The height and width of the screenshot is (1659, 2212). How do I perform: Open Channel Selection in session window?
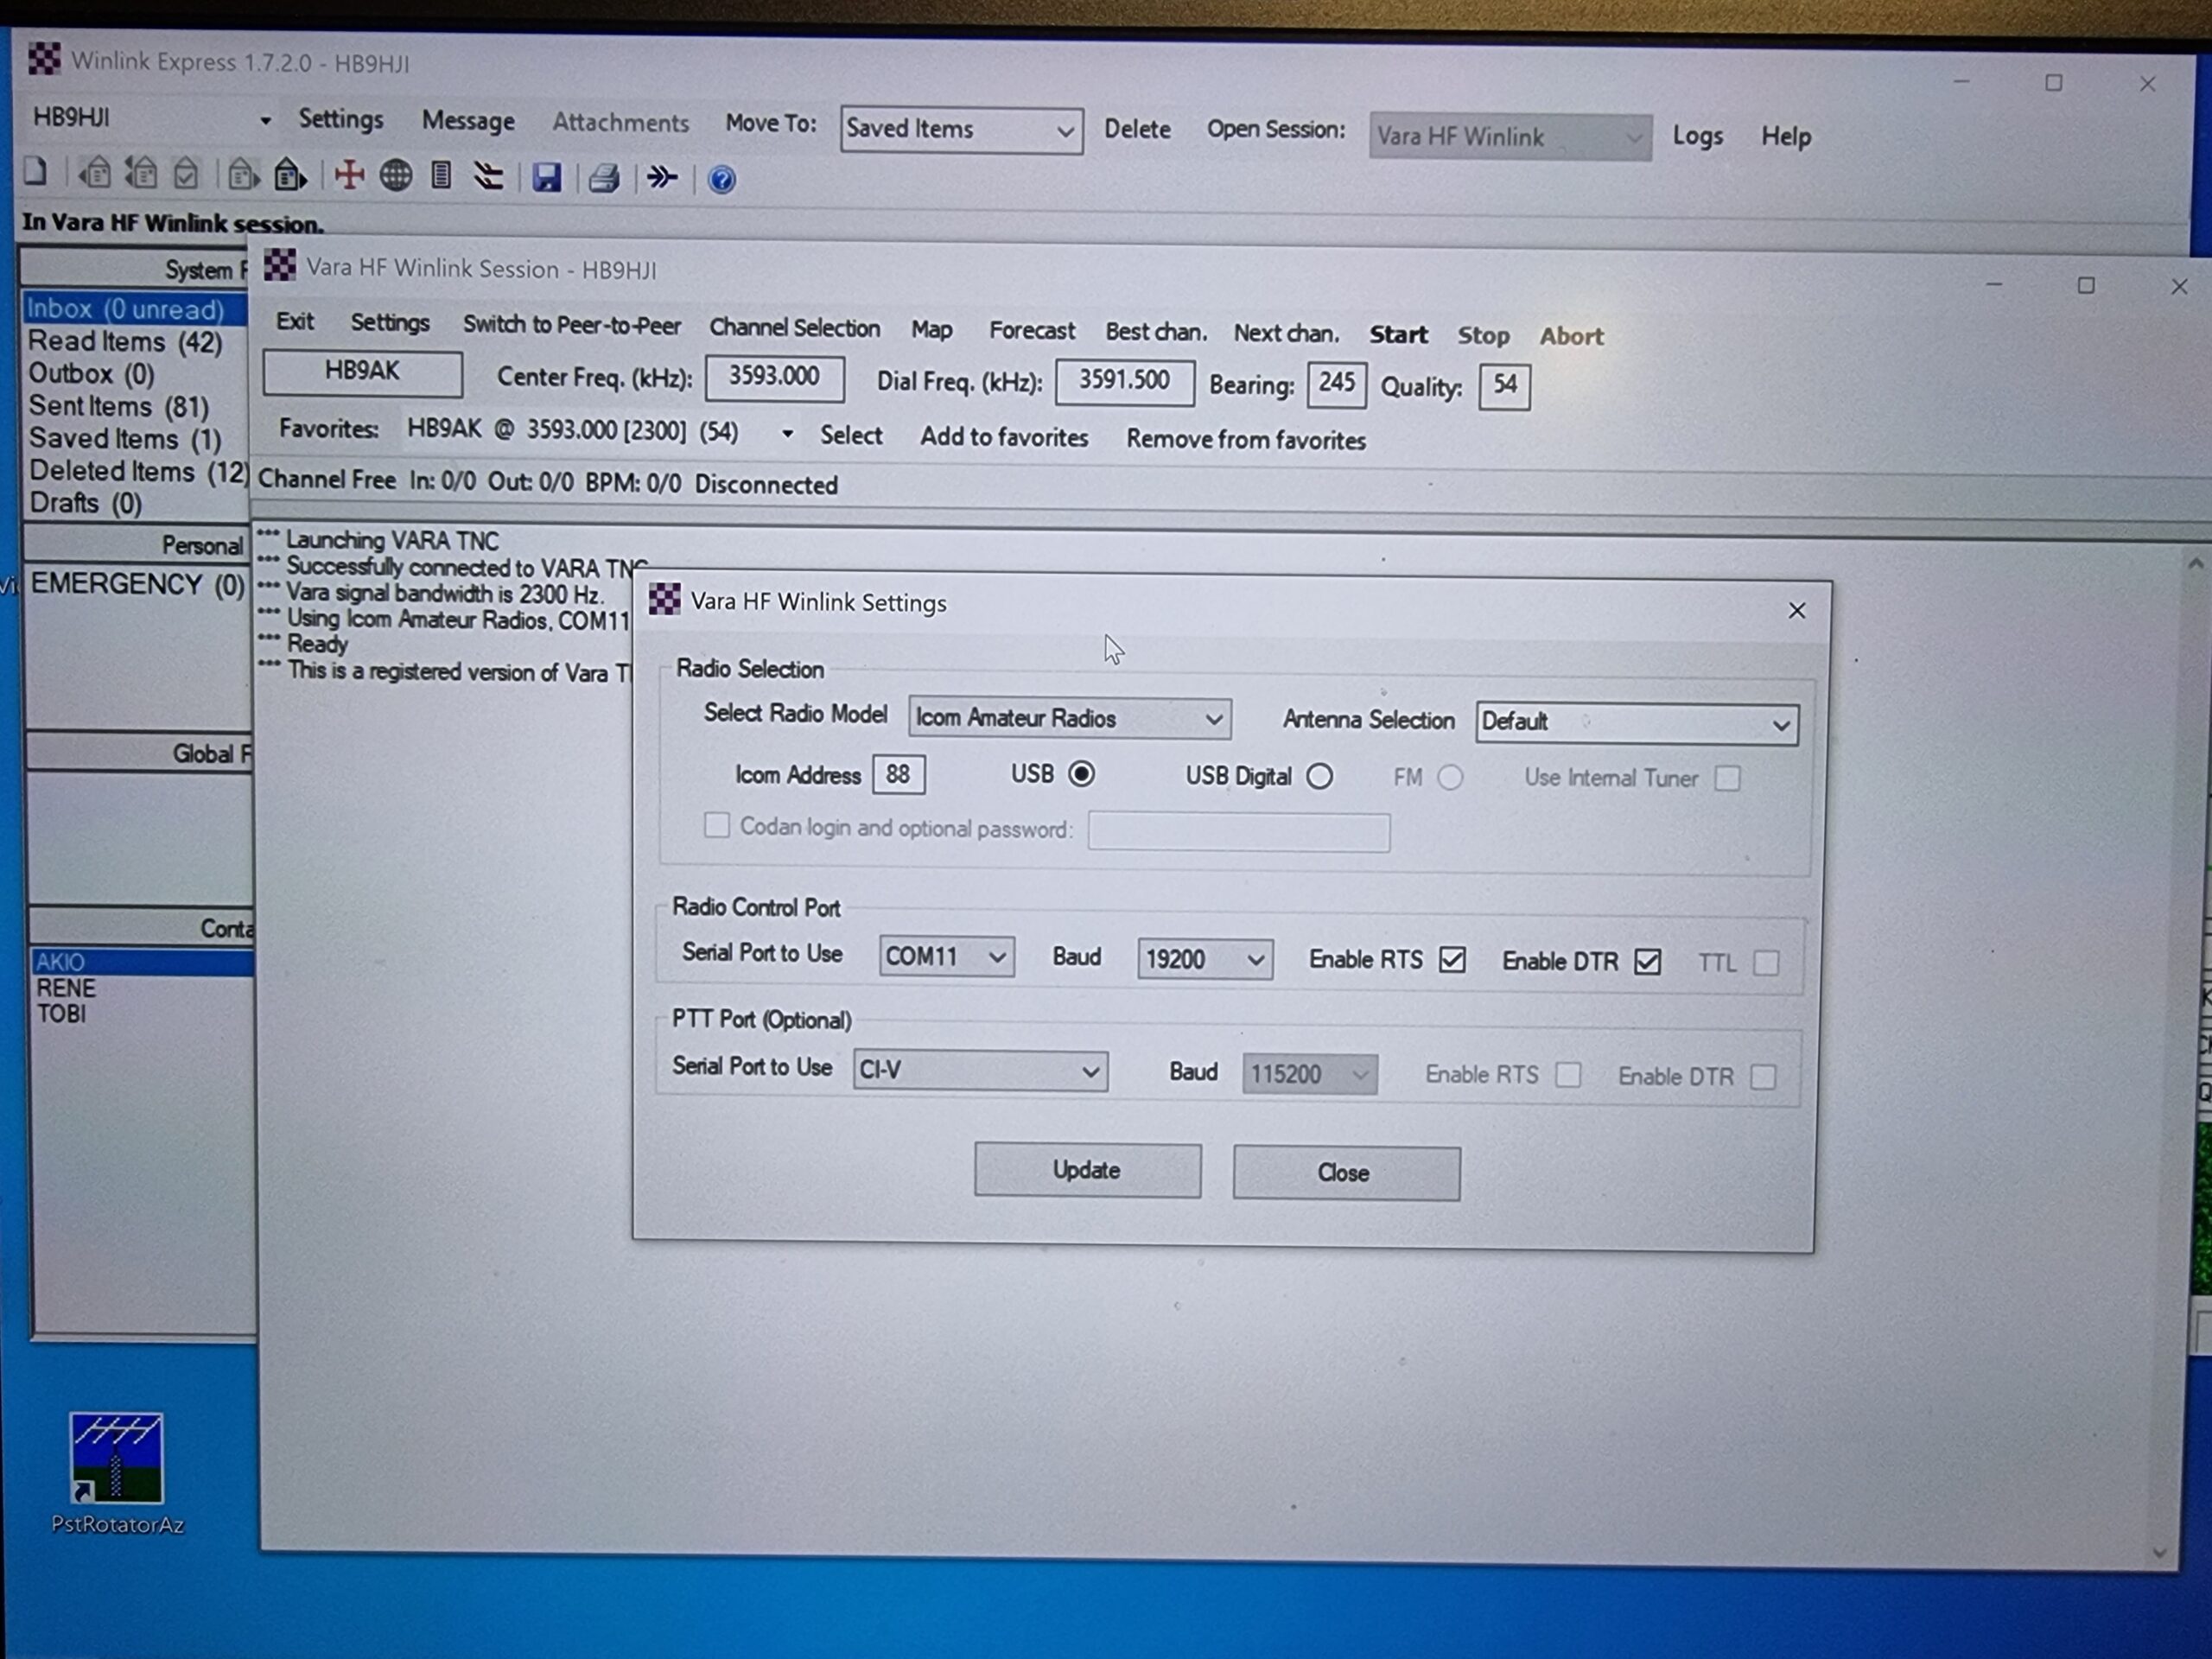pos(794,328)
